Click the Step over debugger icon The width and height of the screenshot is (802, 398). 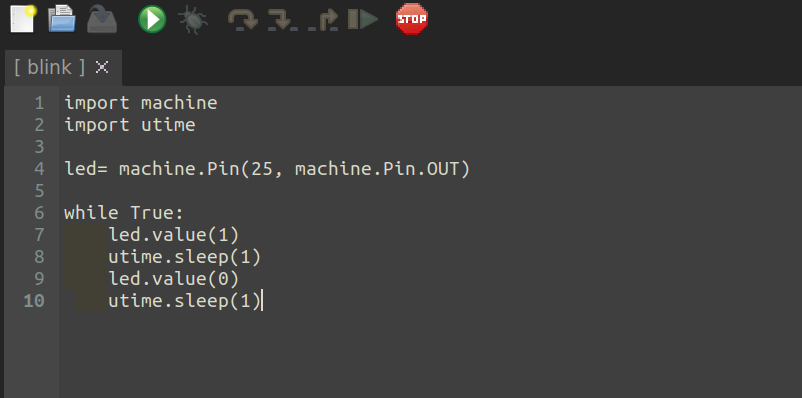tap(242, 20)
